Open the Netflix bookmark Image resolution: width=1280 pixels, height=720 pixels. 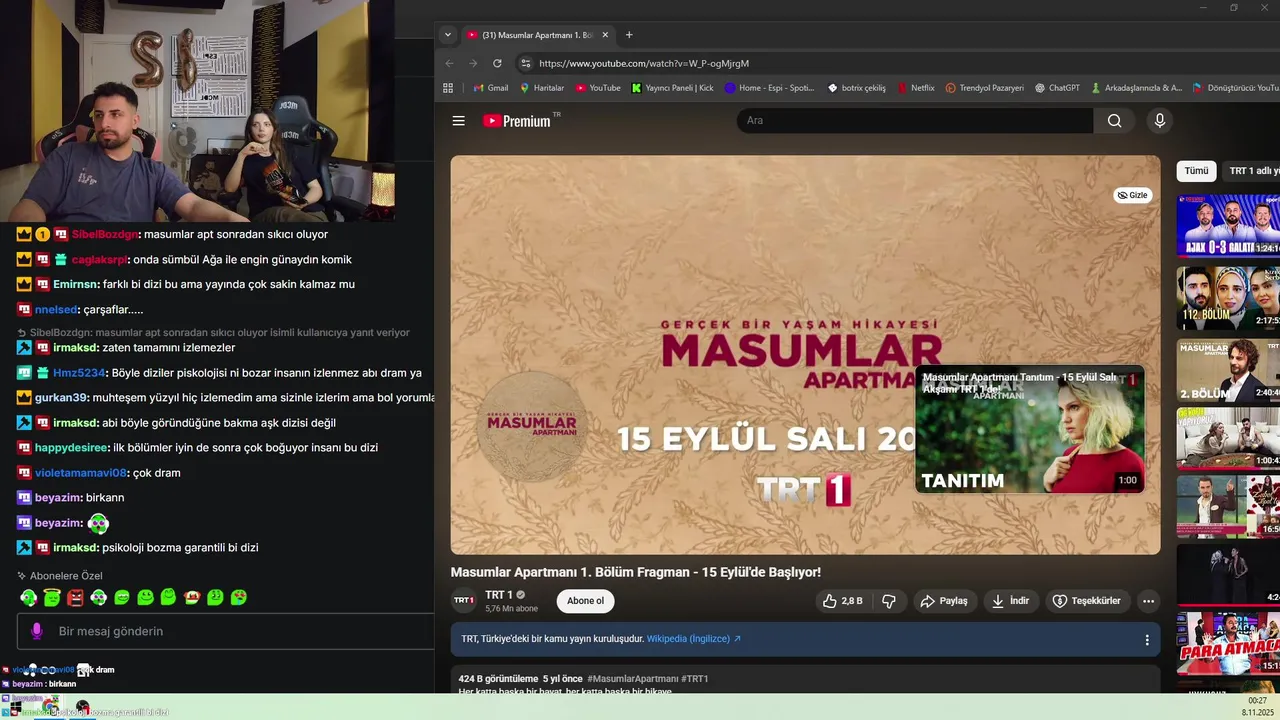(x=916, y=88)
